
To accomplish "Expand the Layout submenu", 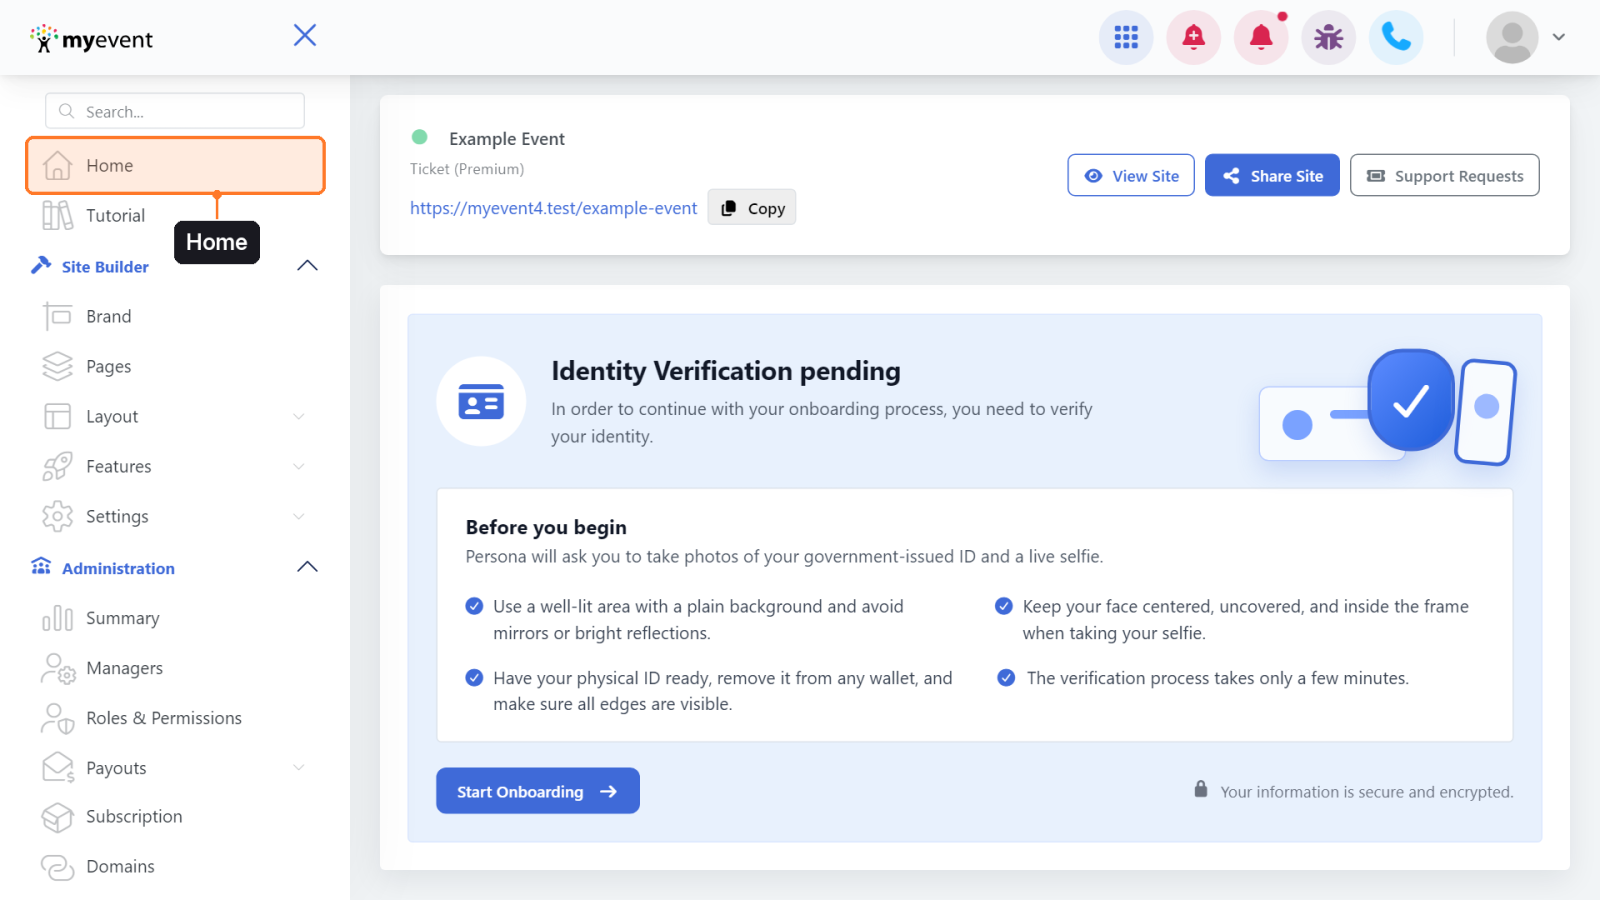I will tap(298, 416).
